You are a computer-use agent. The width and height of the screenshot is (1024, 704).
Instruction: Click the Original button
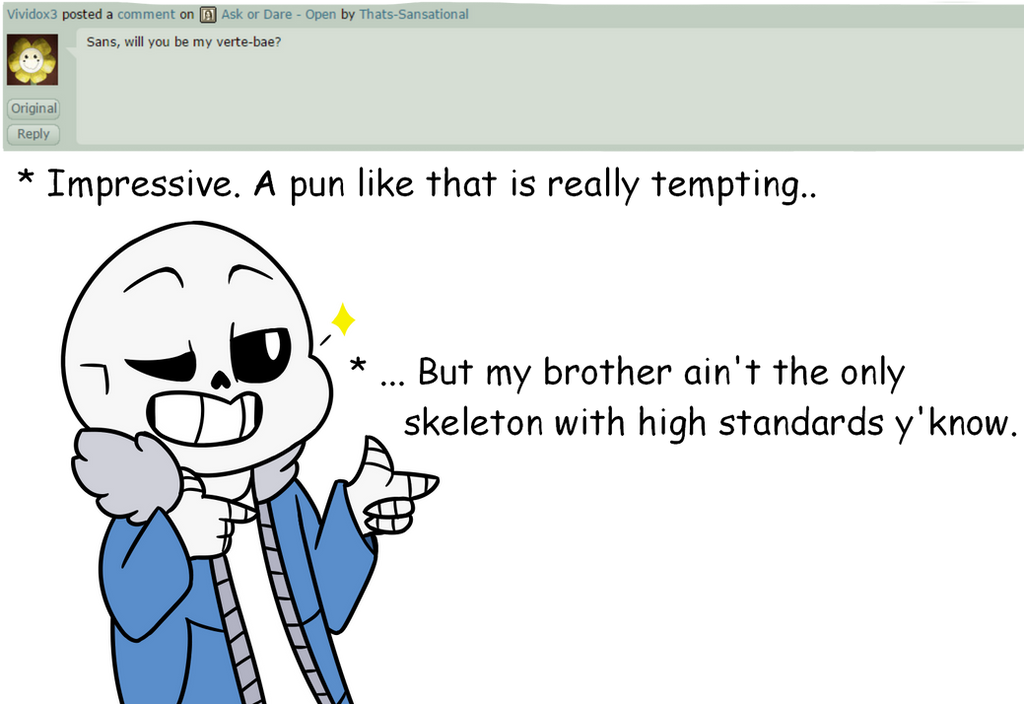pos(33,108)
